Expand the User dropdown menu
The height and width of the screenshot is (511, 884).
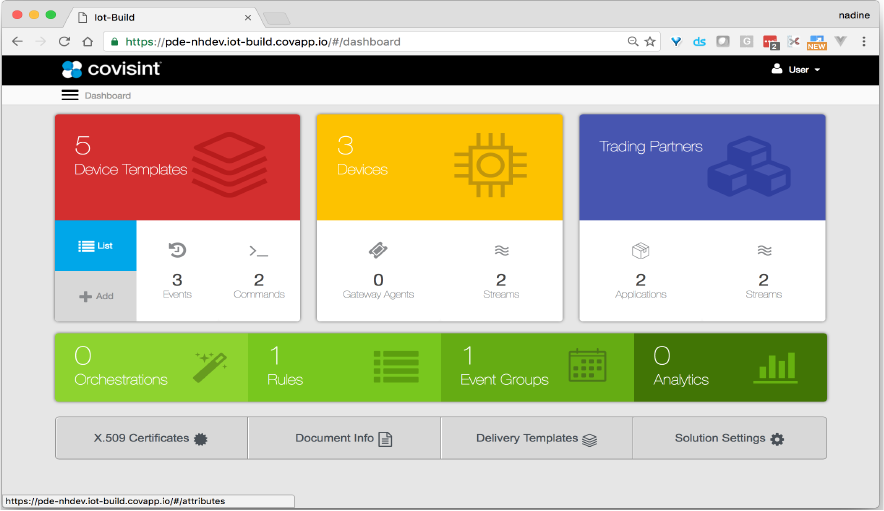796,70
